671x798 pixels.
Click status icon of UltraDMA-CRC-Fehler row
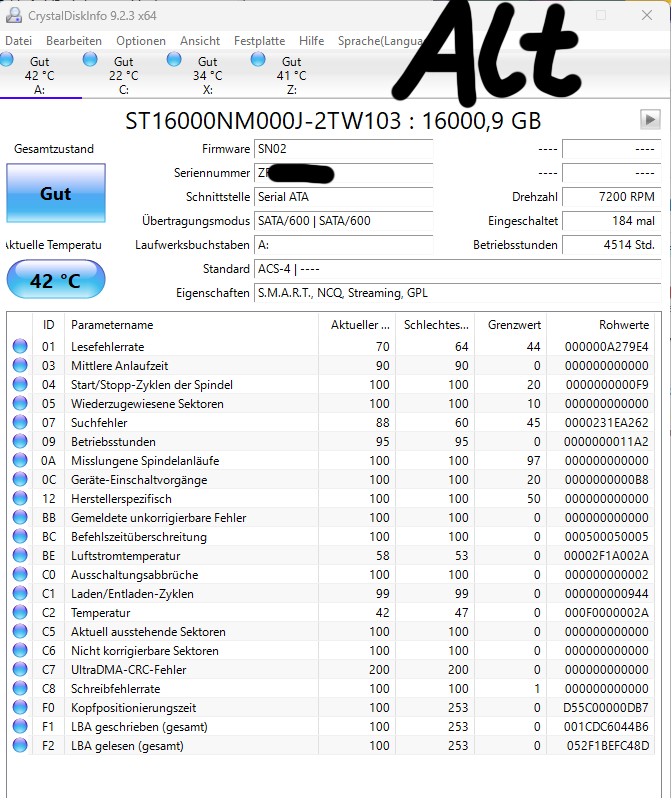coord(20,669)
